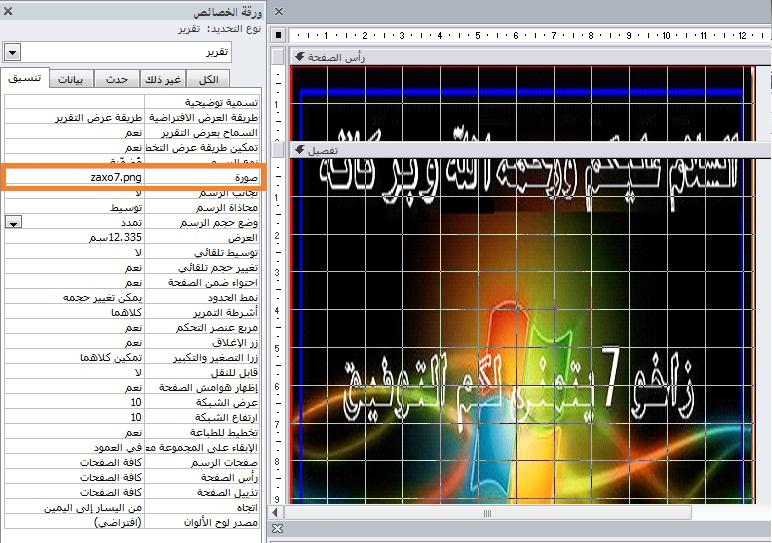This screenshot has width=772, height=543.
Task: Close the property sheet pane
Action: click(x=8, y=11)
